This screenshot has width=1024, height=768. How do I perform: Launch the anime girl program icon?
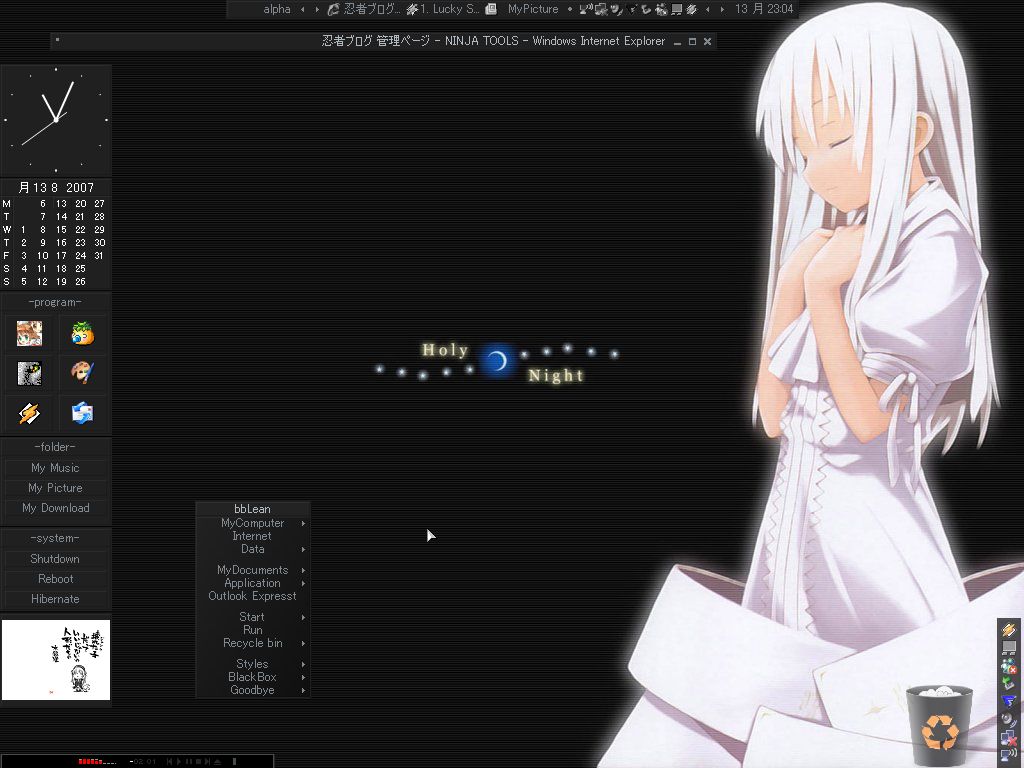click(29, 334)
